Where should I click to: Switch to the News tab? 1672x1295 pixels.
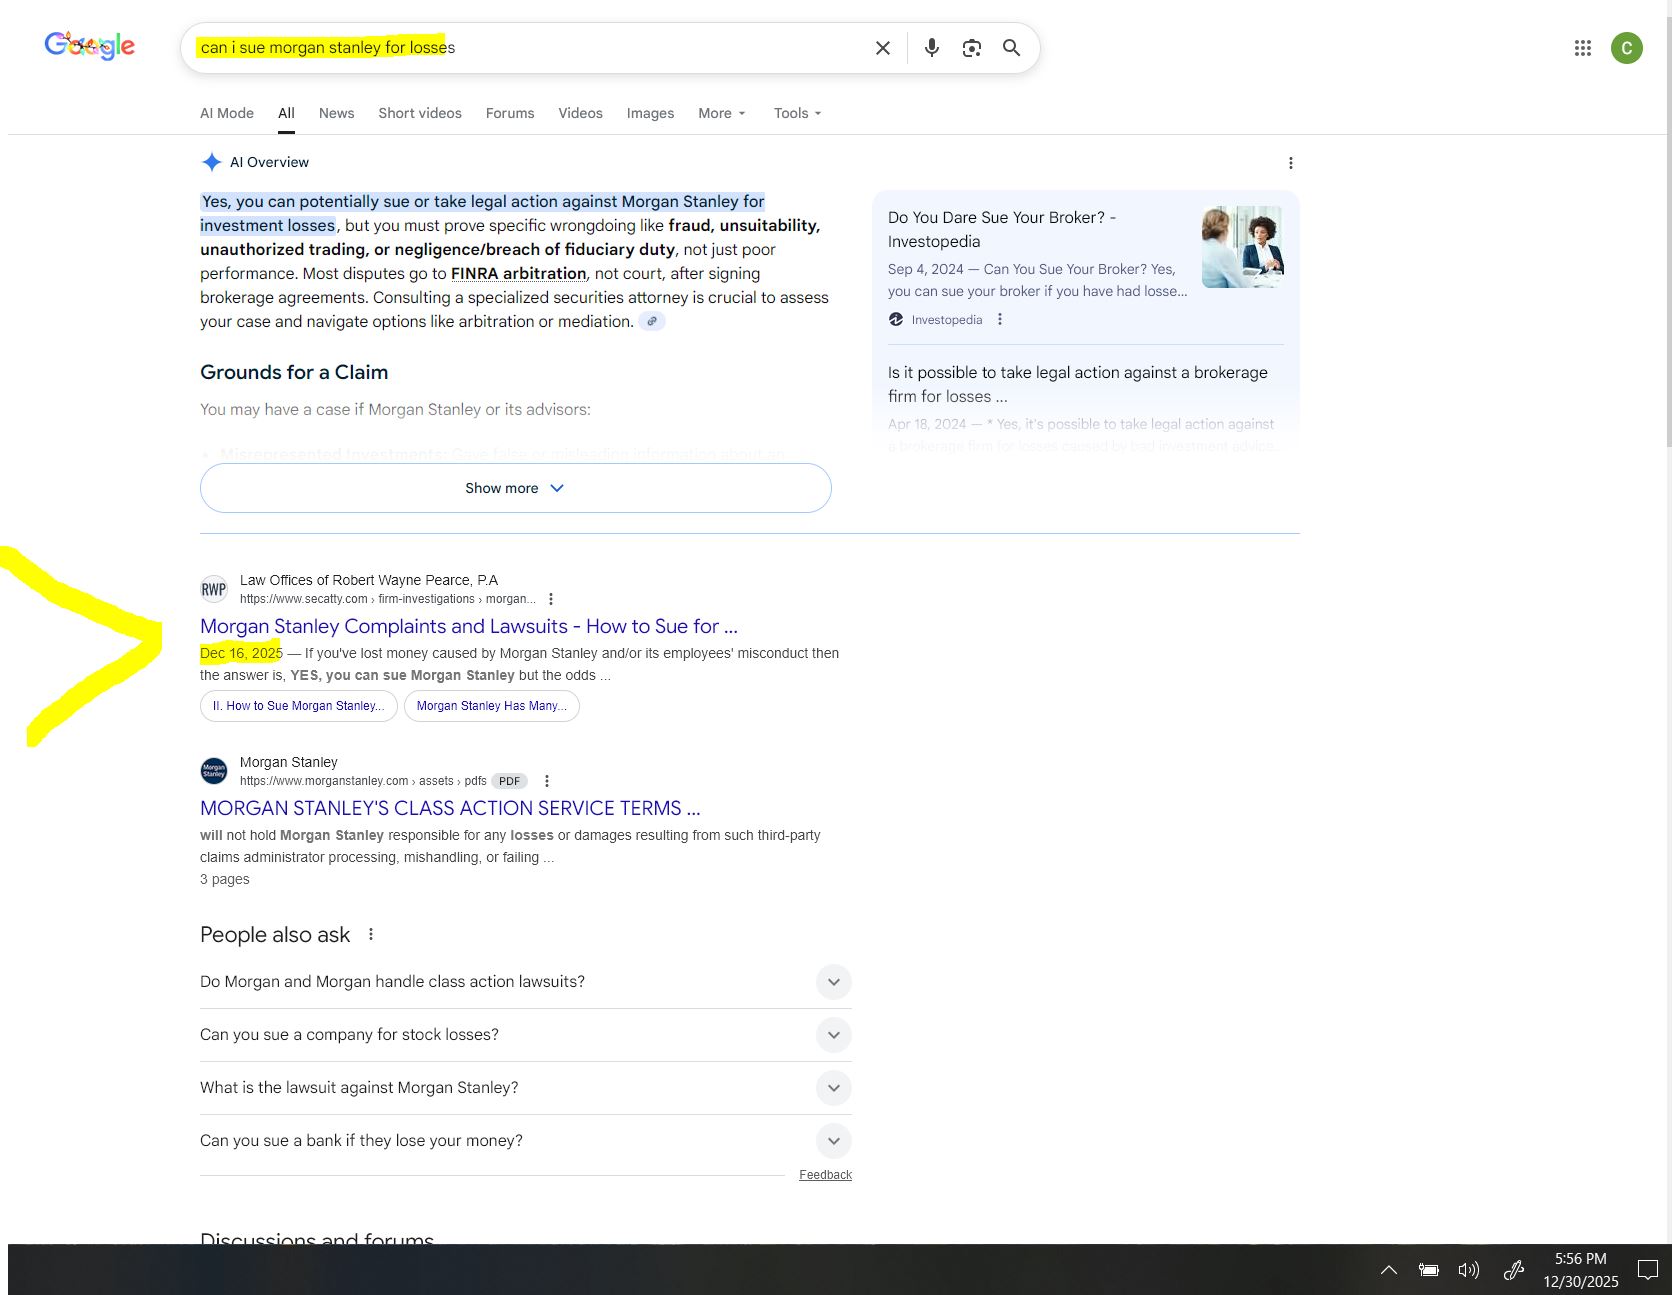336,113
